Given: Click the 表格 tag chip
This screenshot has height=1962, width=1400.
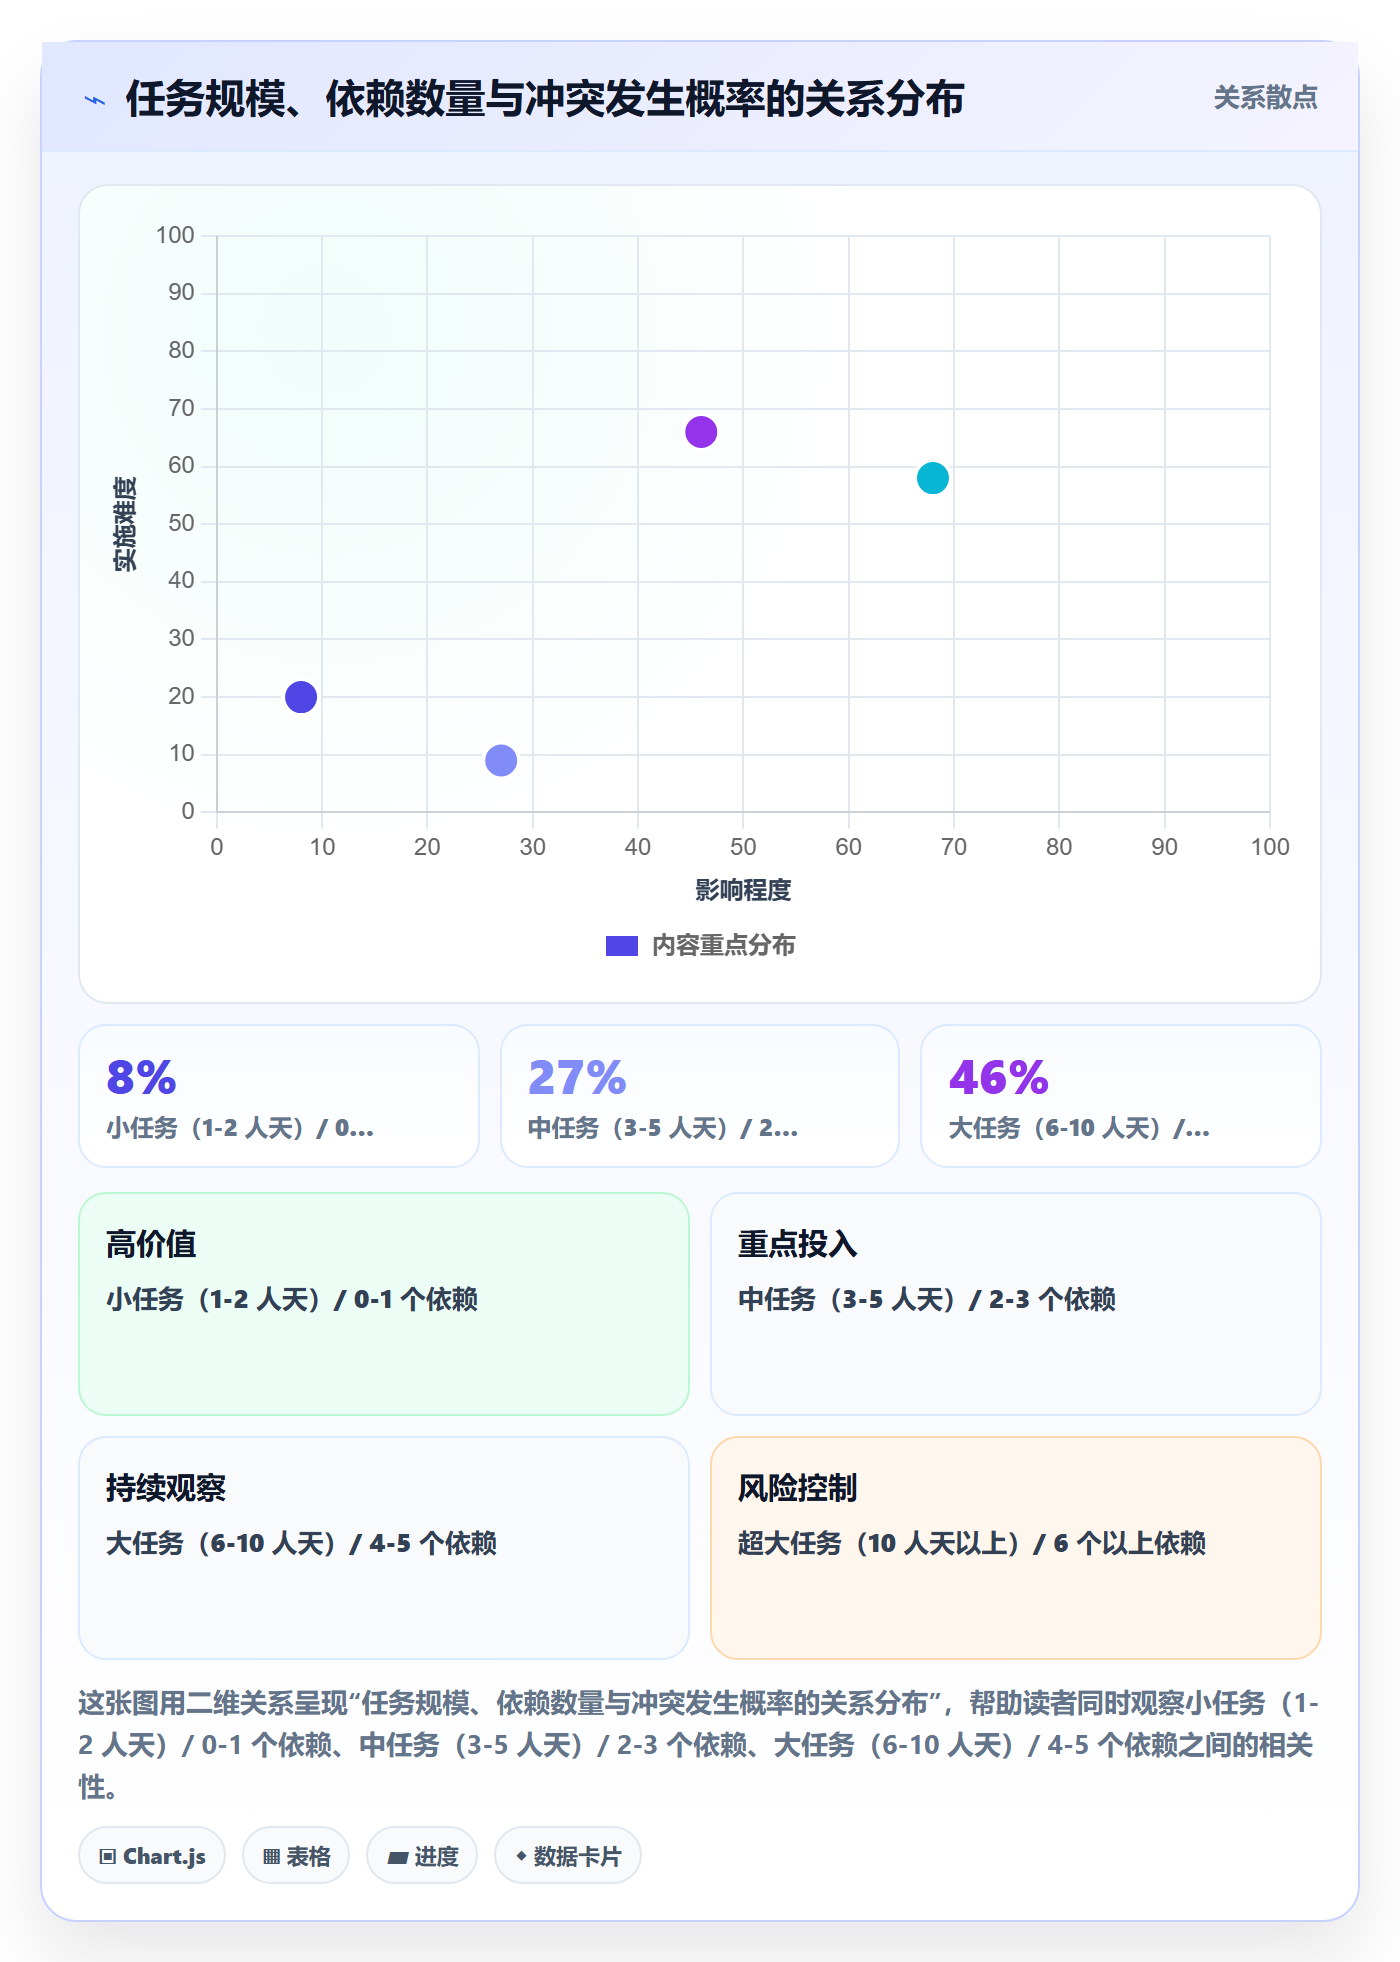Looking at the screenshot, I should tap(296, 1856).
